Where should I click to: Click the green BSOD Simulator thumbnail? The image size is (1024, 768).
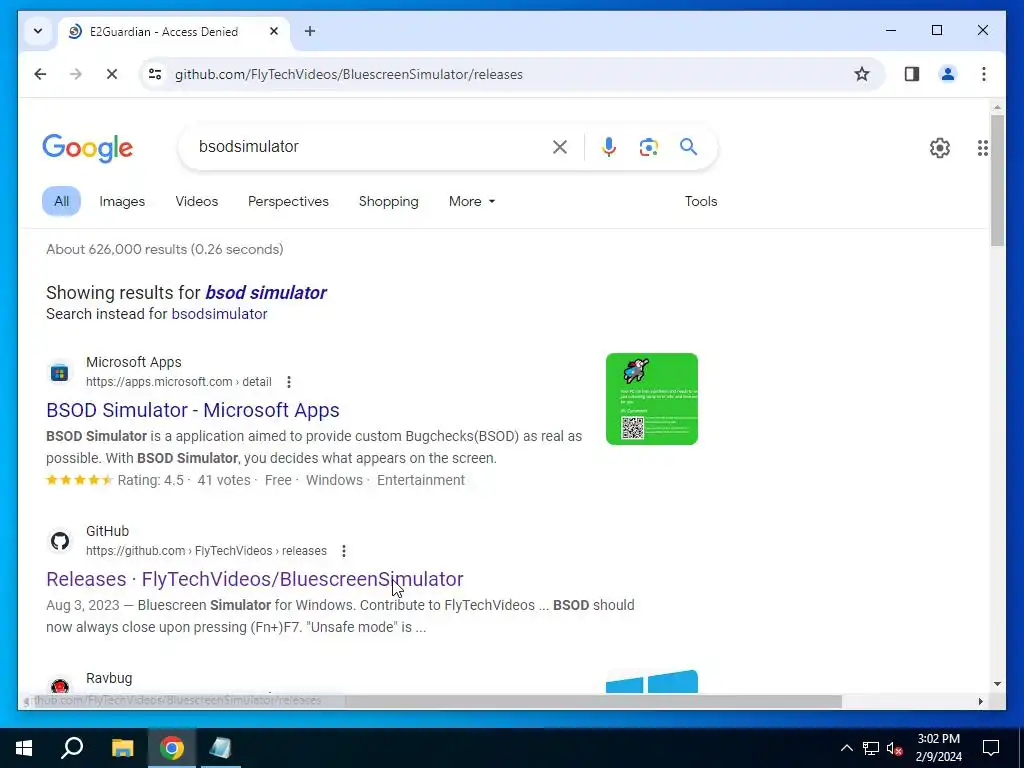coord(651,399)
